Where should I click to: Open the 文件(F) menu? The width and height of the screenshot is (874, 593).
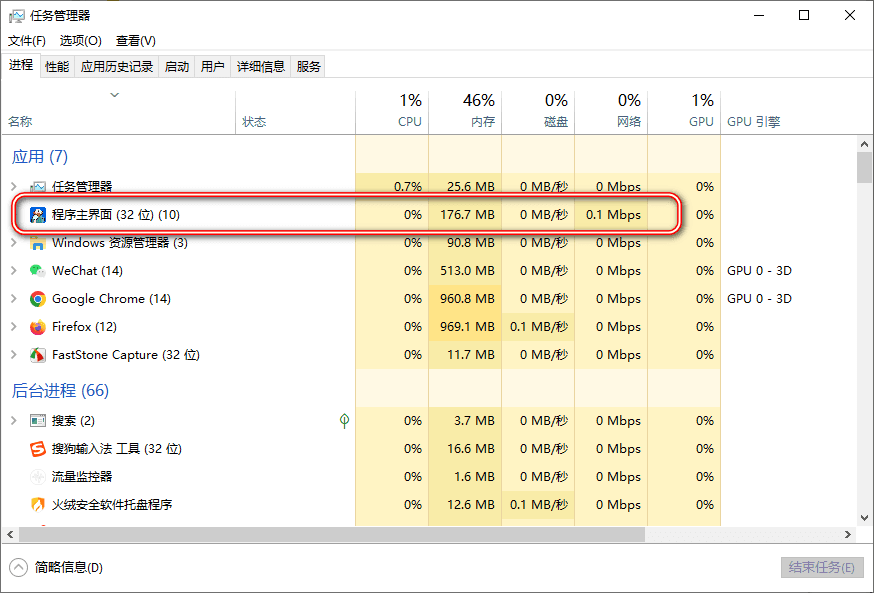click(27, 41)
